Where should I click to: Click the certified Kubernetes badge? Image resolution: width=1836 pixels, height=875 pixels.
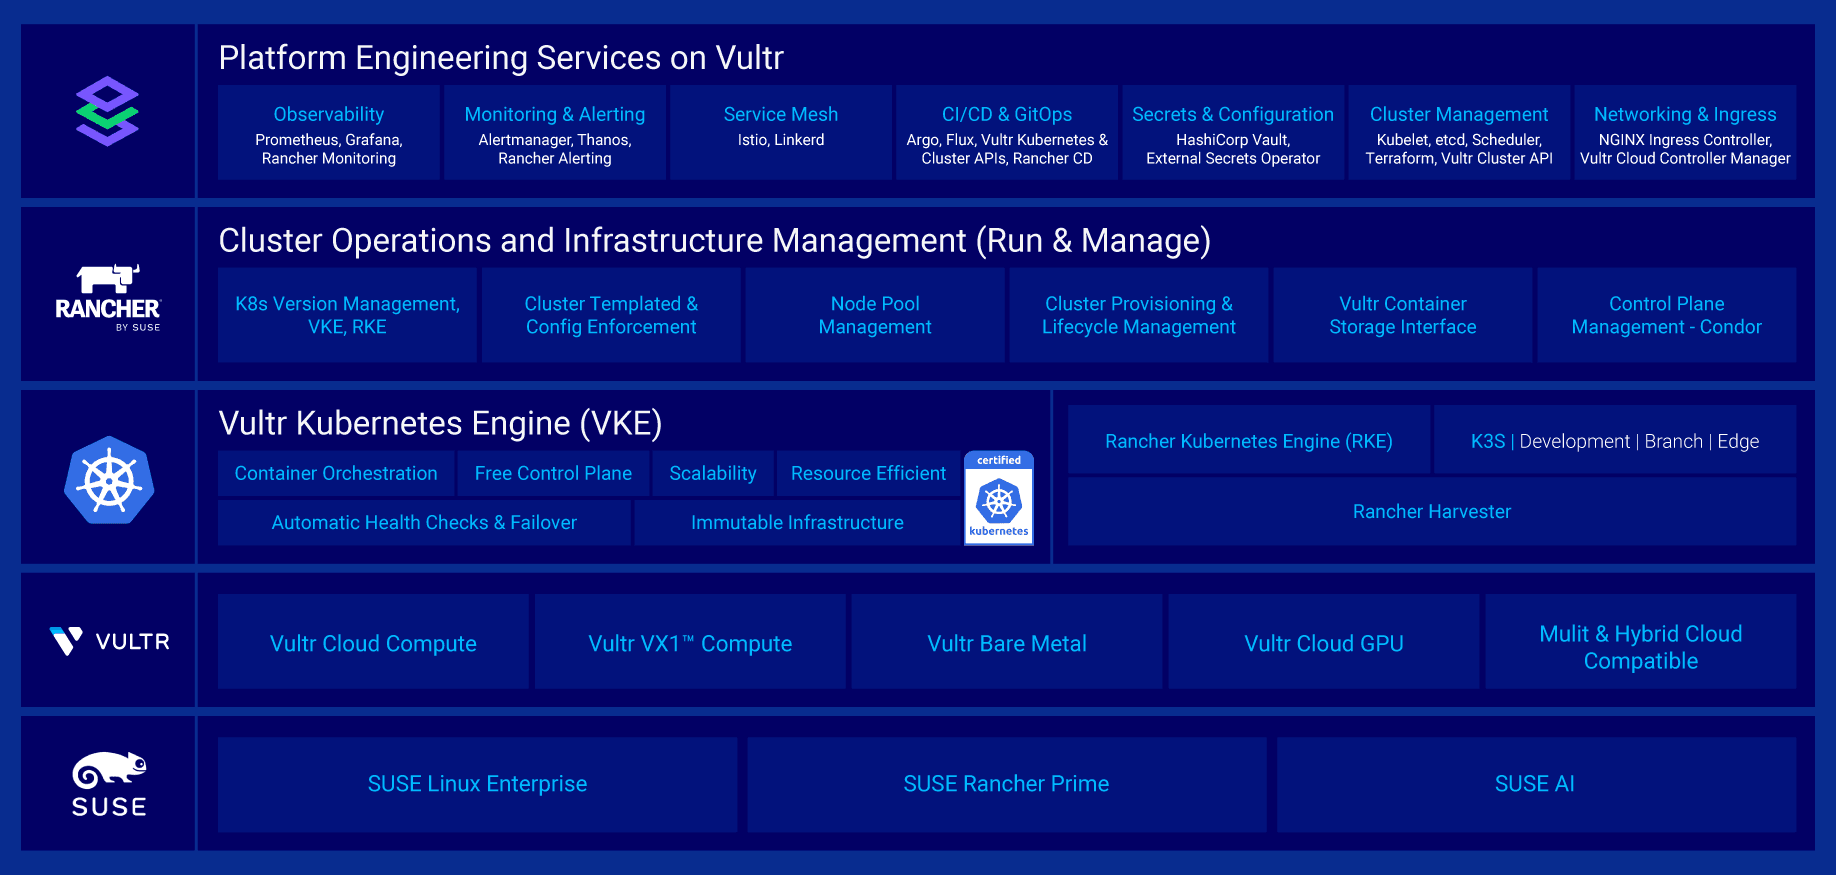[998, 498]
